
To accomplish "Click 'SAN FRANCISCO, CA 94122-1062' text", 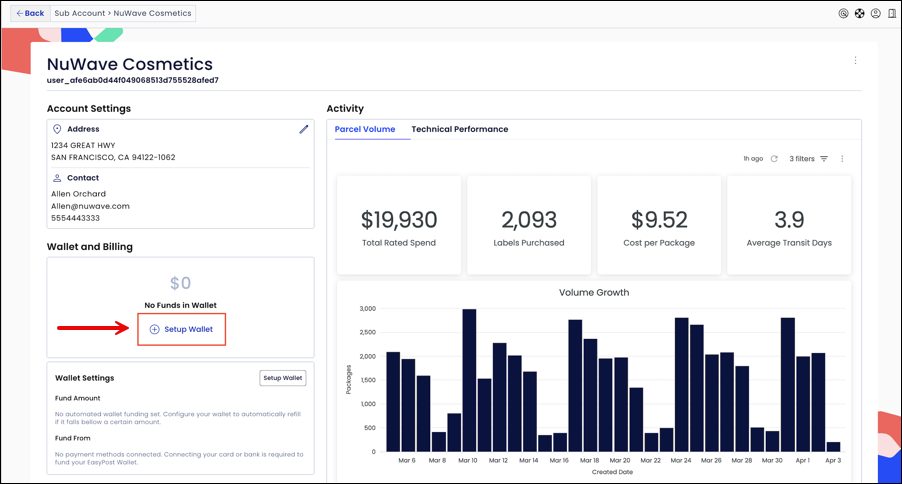I will click(113, 157).
